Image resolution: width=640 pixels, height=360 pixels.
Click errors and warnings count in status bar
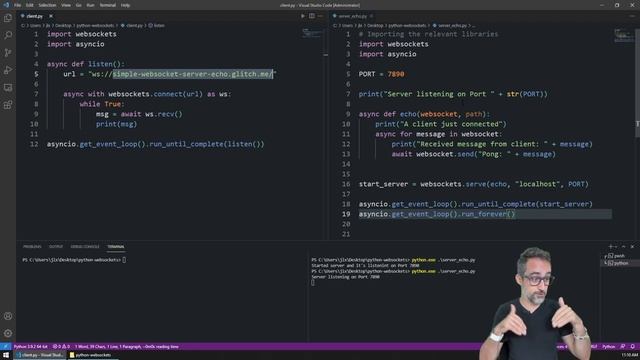click(61, 347)
